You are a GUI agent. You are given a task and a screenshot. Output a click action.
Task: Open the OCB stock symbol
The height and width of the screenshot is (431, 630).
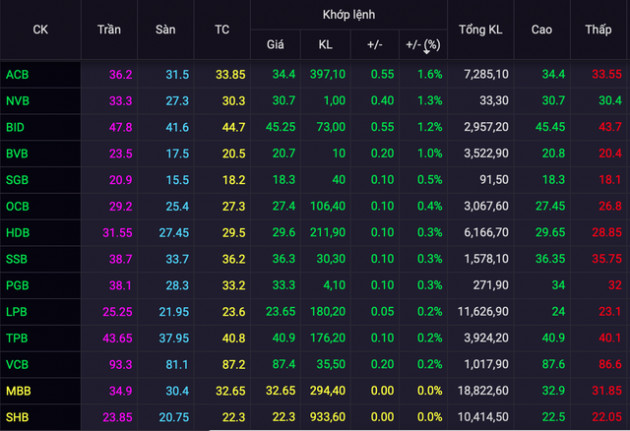[x=18, y=206]
